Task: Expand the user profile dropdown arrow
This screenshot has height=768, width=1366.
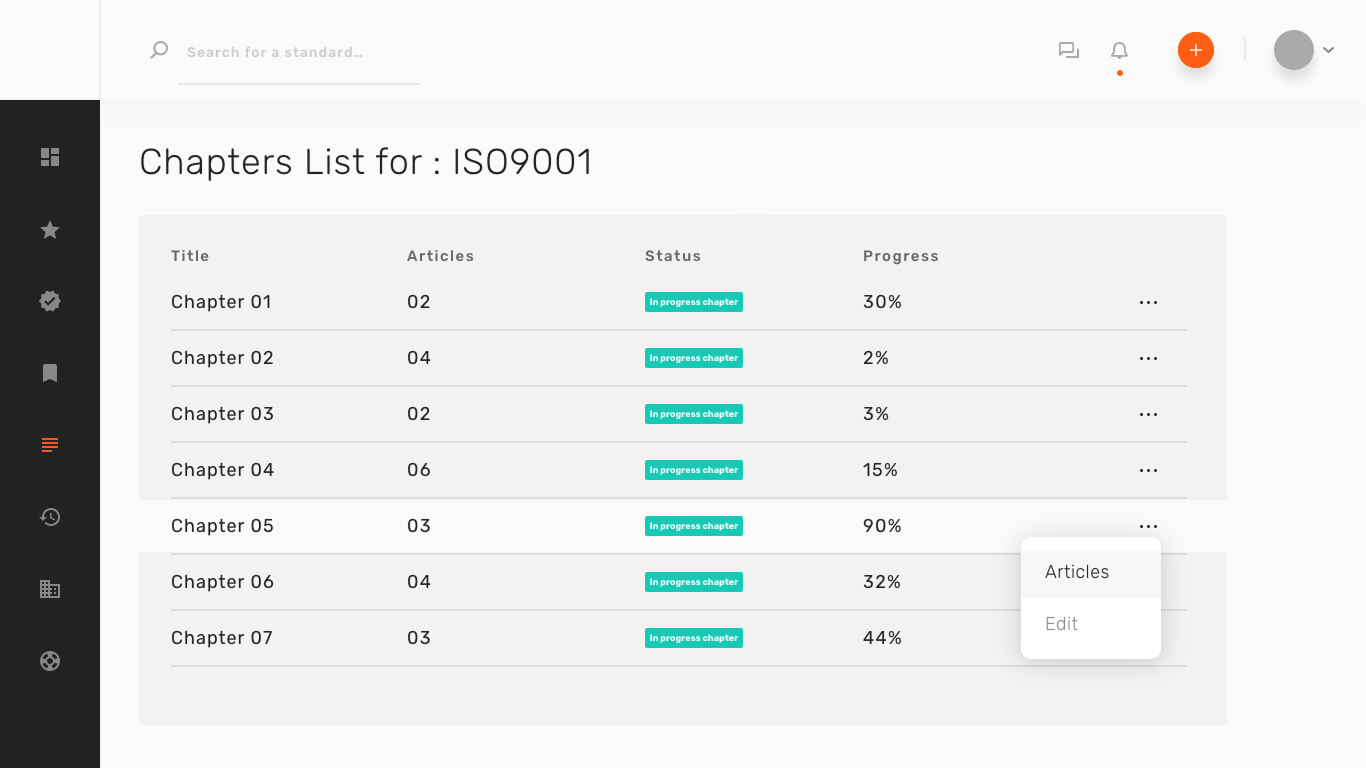Action: point(1329,50)
